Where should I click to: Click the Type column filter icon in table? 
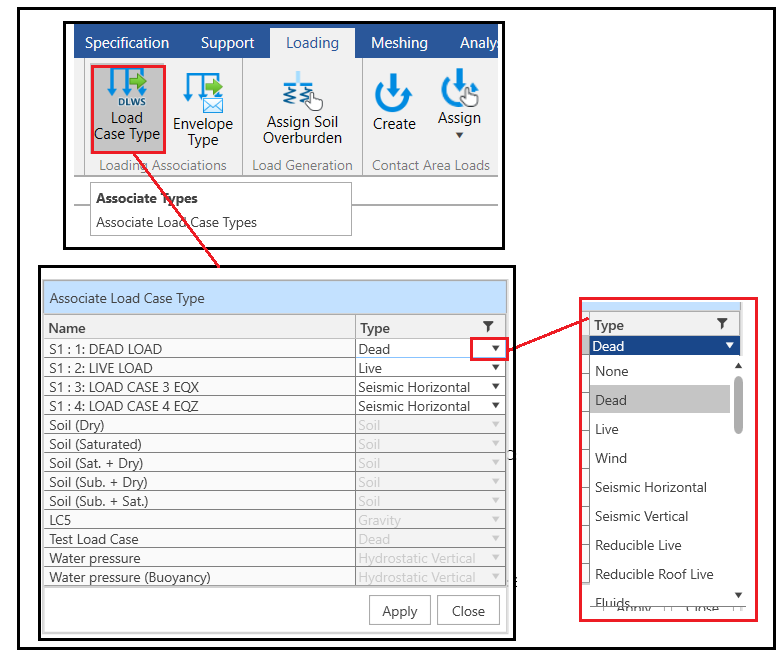tap(488, 327)
